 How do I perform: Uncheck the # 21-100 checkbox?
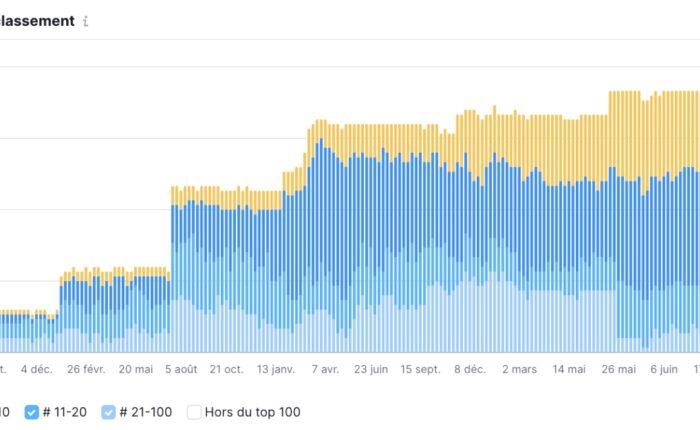[108, 411]
